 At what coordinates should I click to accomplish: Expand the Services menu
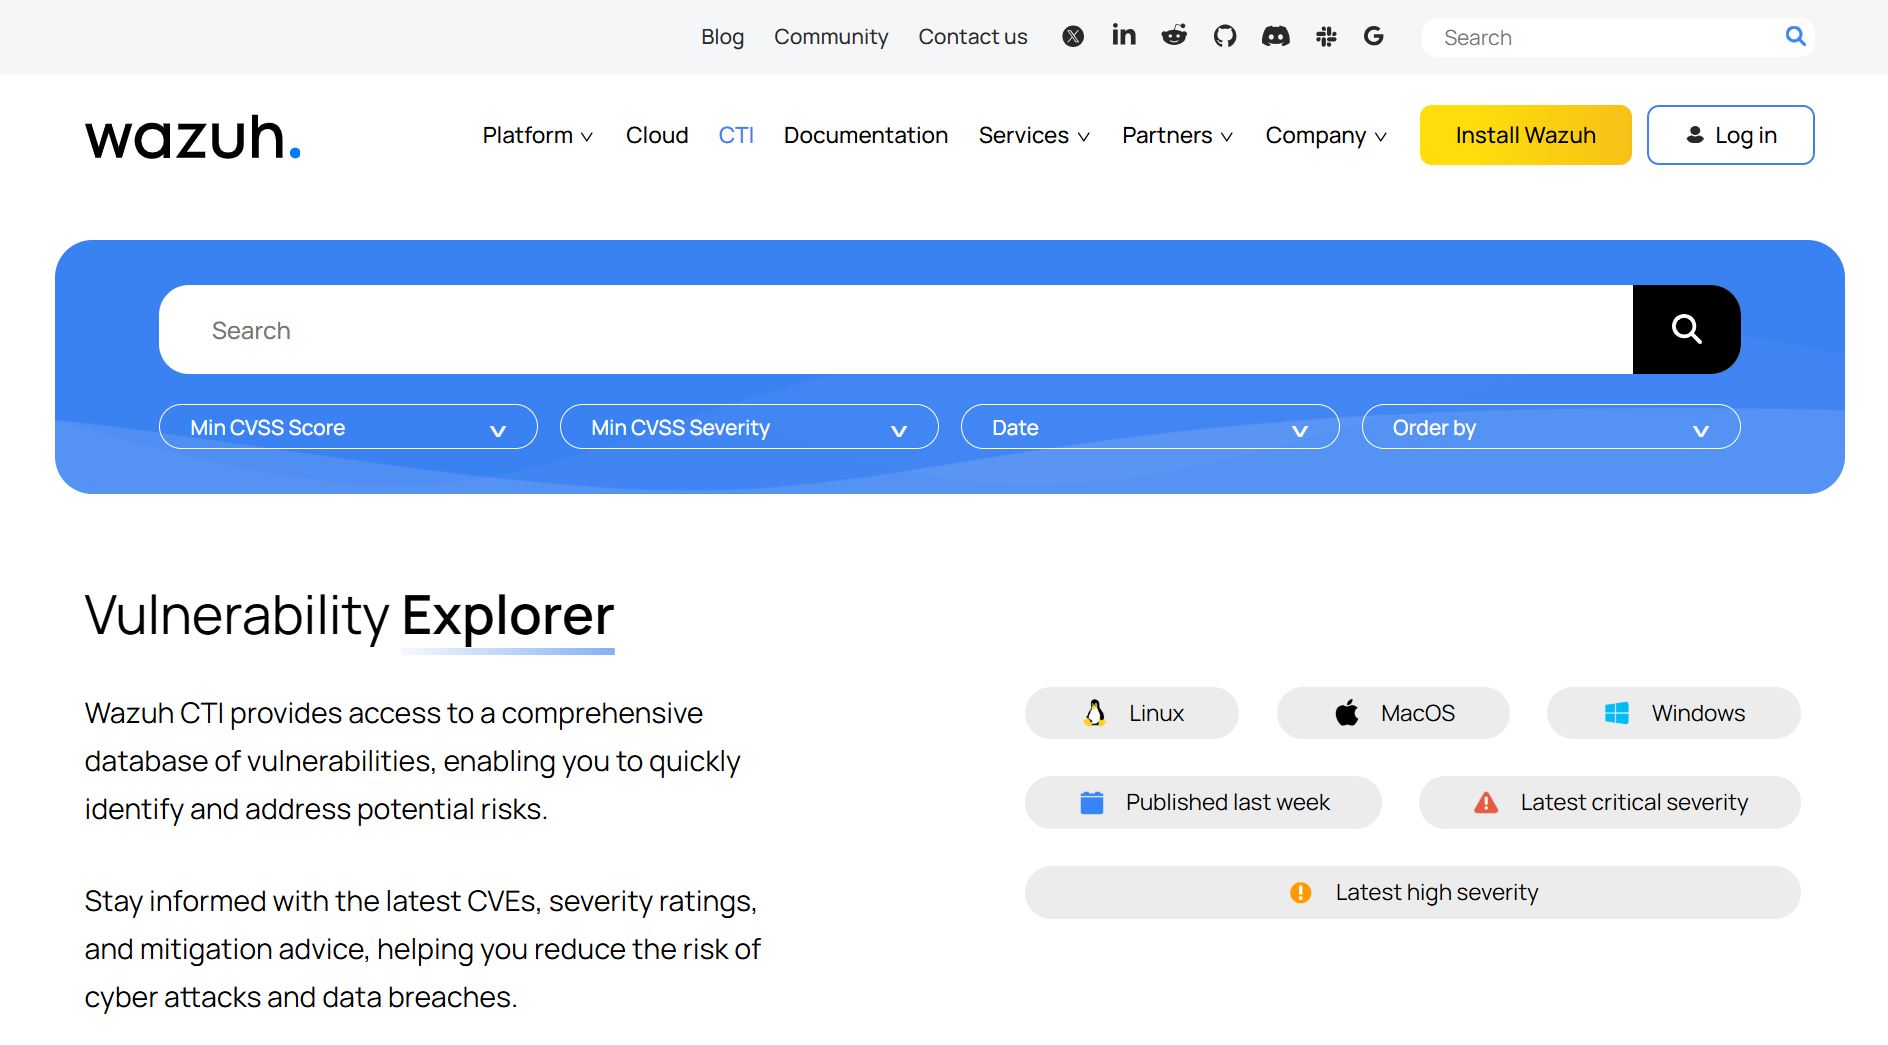click(x=1034, y=135)
